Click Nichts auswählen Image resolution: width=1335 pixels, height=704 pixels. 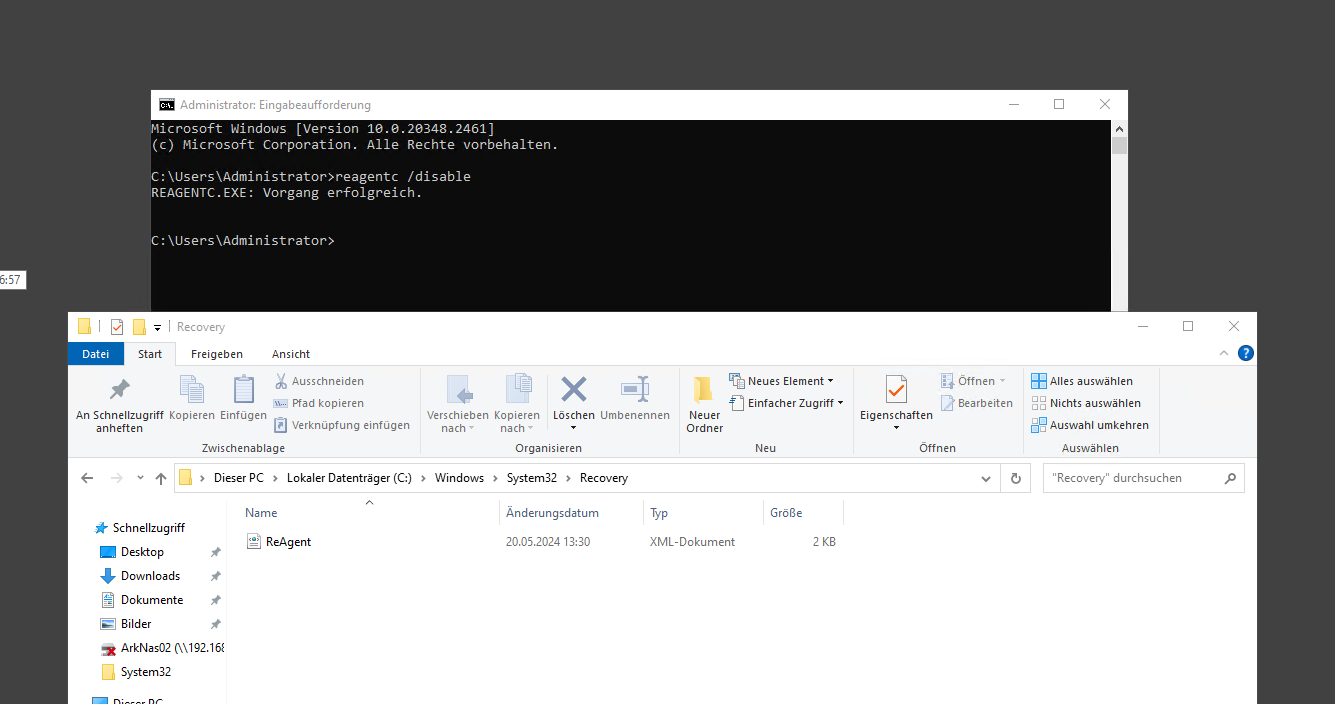pos(1086,403)
